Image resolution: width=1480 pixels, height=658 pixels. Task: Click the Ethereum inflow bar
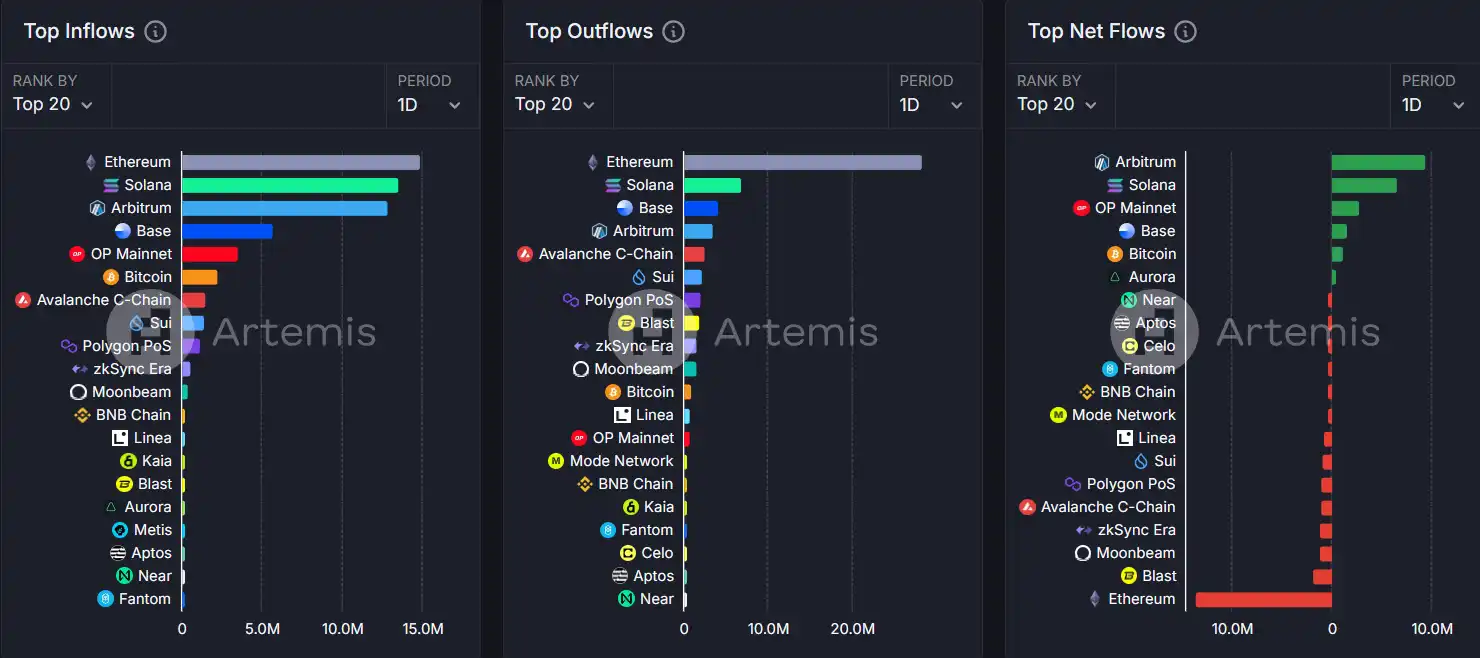(300, 162)
